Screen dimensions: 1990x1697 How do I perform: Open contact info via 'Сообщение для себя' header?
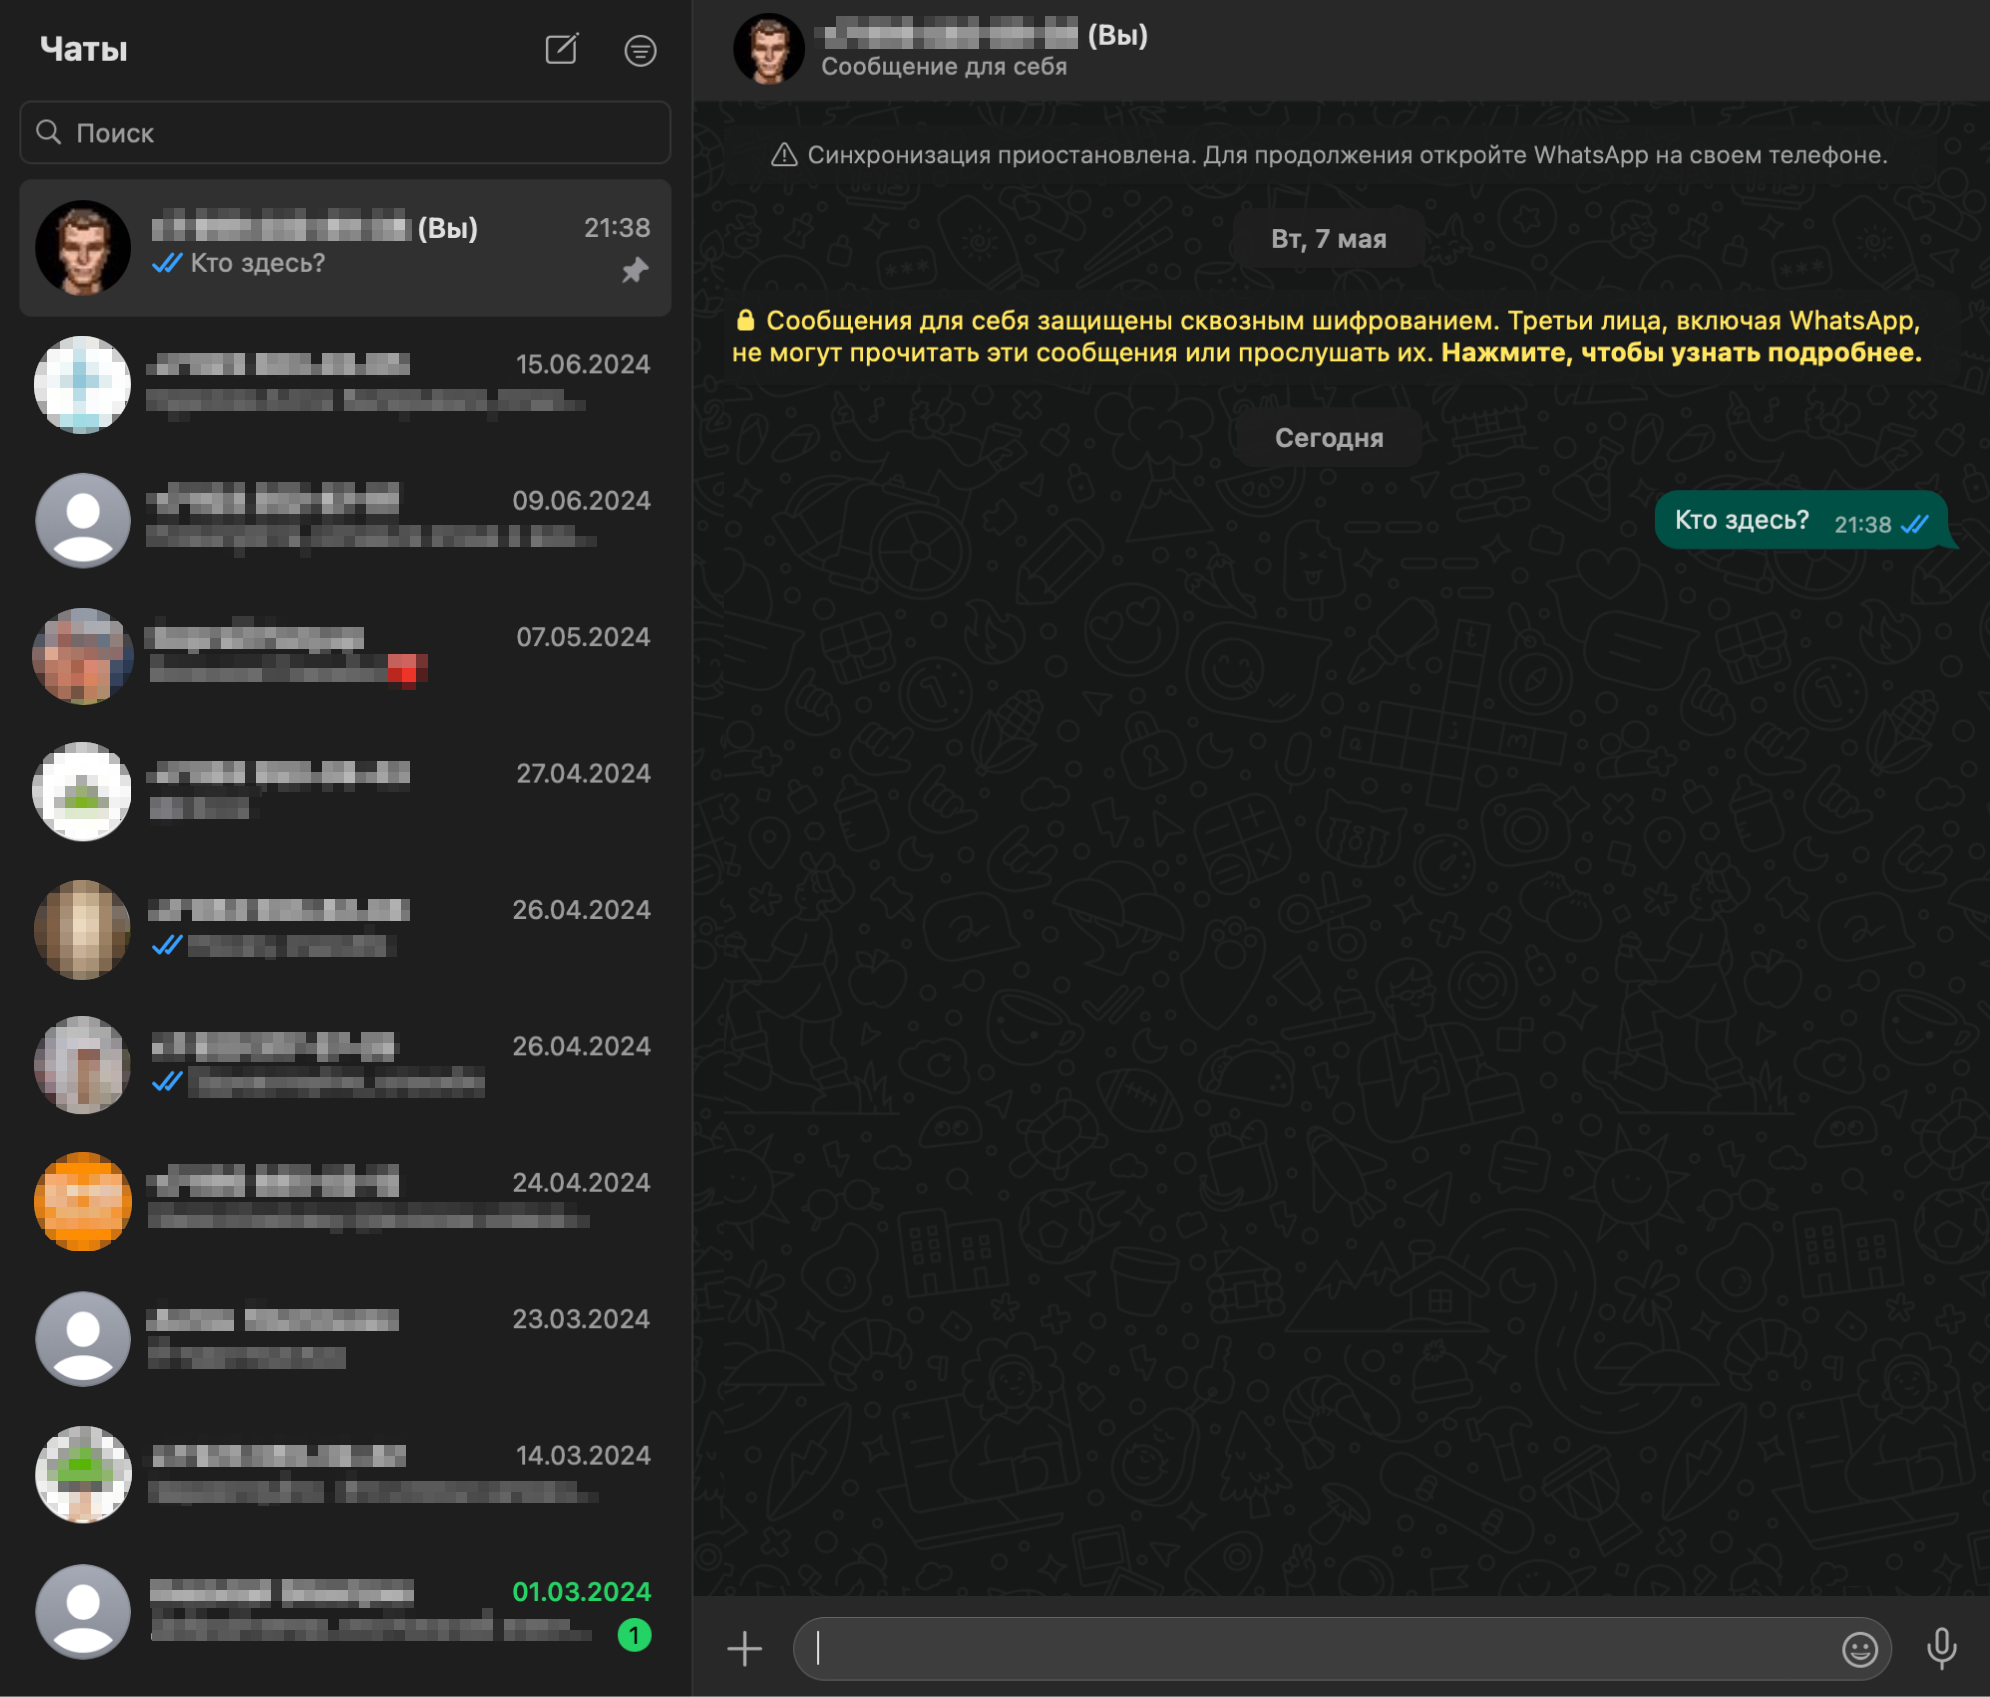tap(944, 67)
